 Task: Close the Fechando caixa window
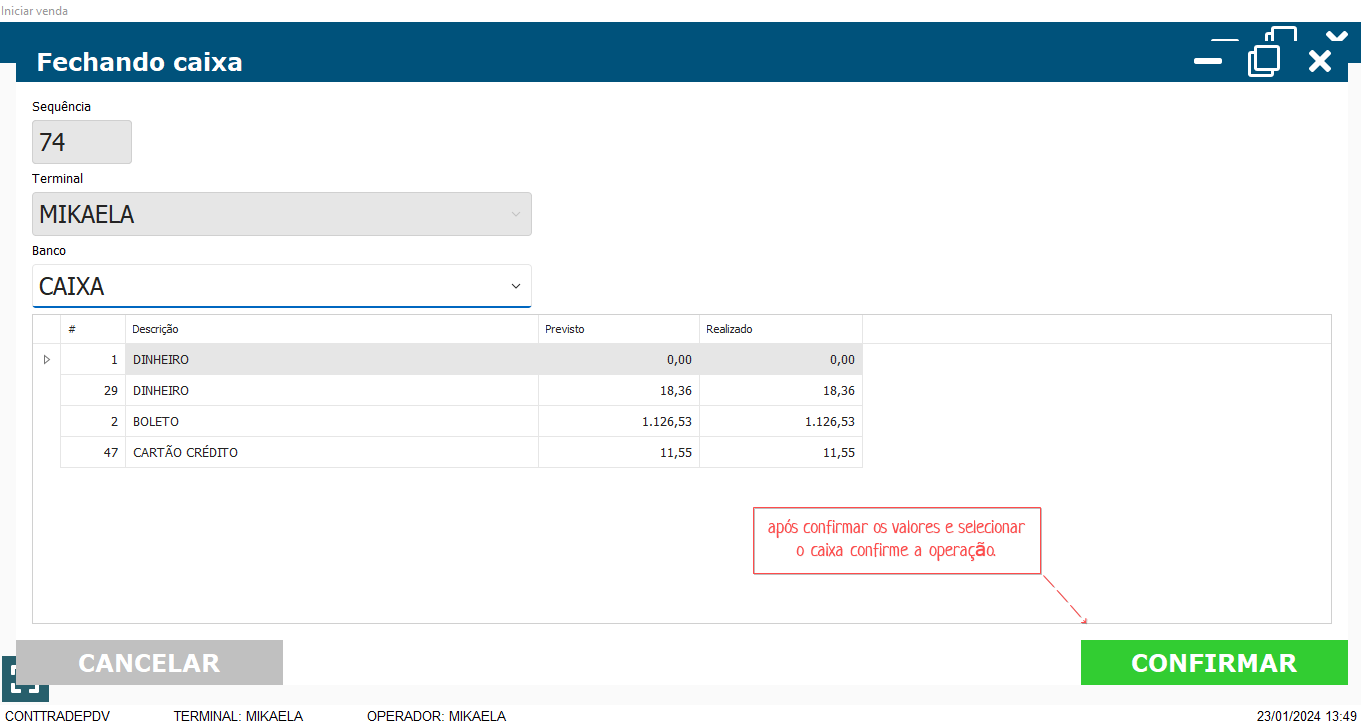coord(1320,61)
